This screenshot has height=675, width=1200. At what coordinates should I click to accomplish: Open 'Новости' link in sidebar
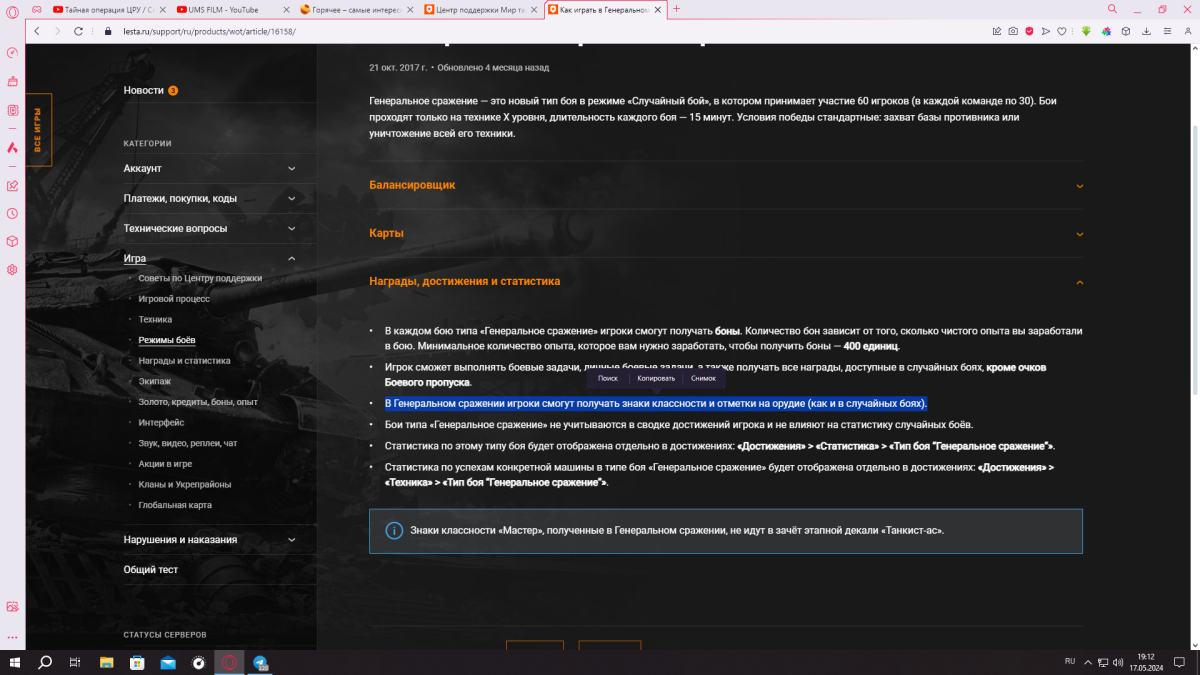pyautogui.click(x=144, y=90)
